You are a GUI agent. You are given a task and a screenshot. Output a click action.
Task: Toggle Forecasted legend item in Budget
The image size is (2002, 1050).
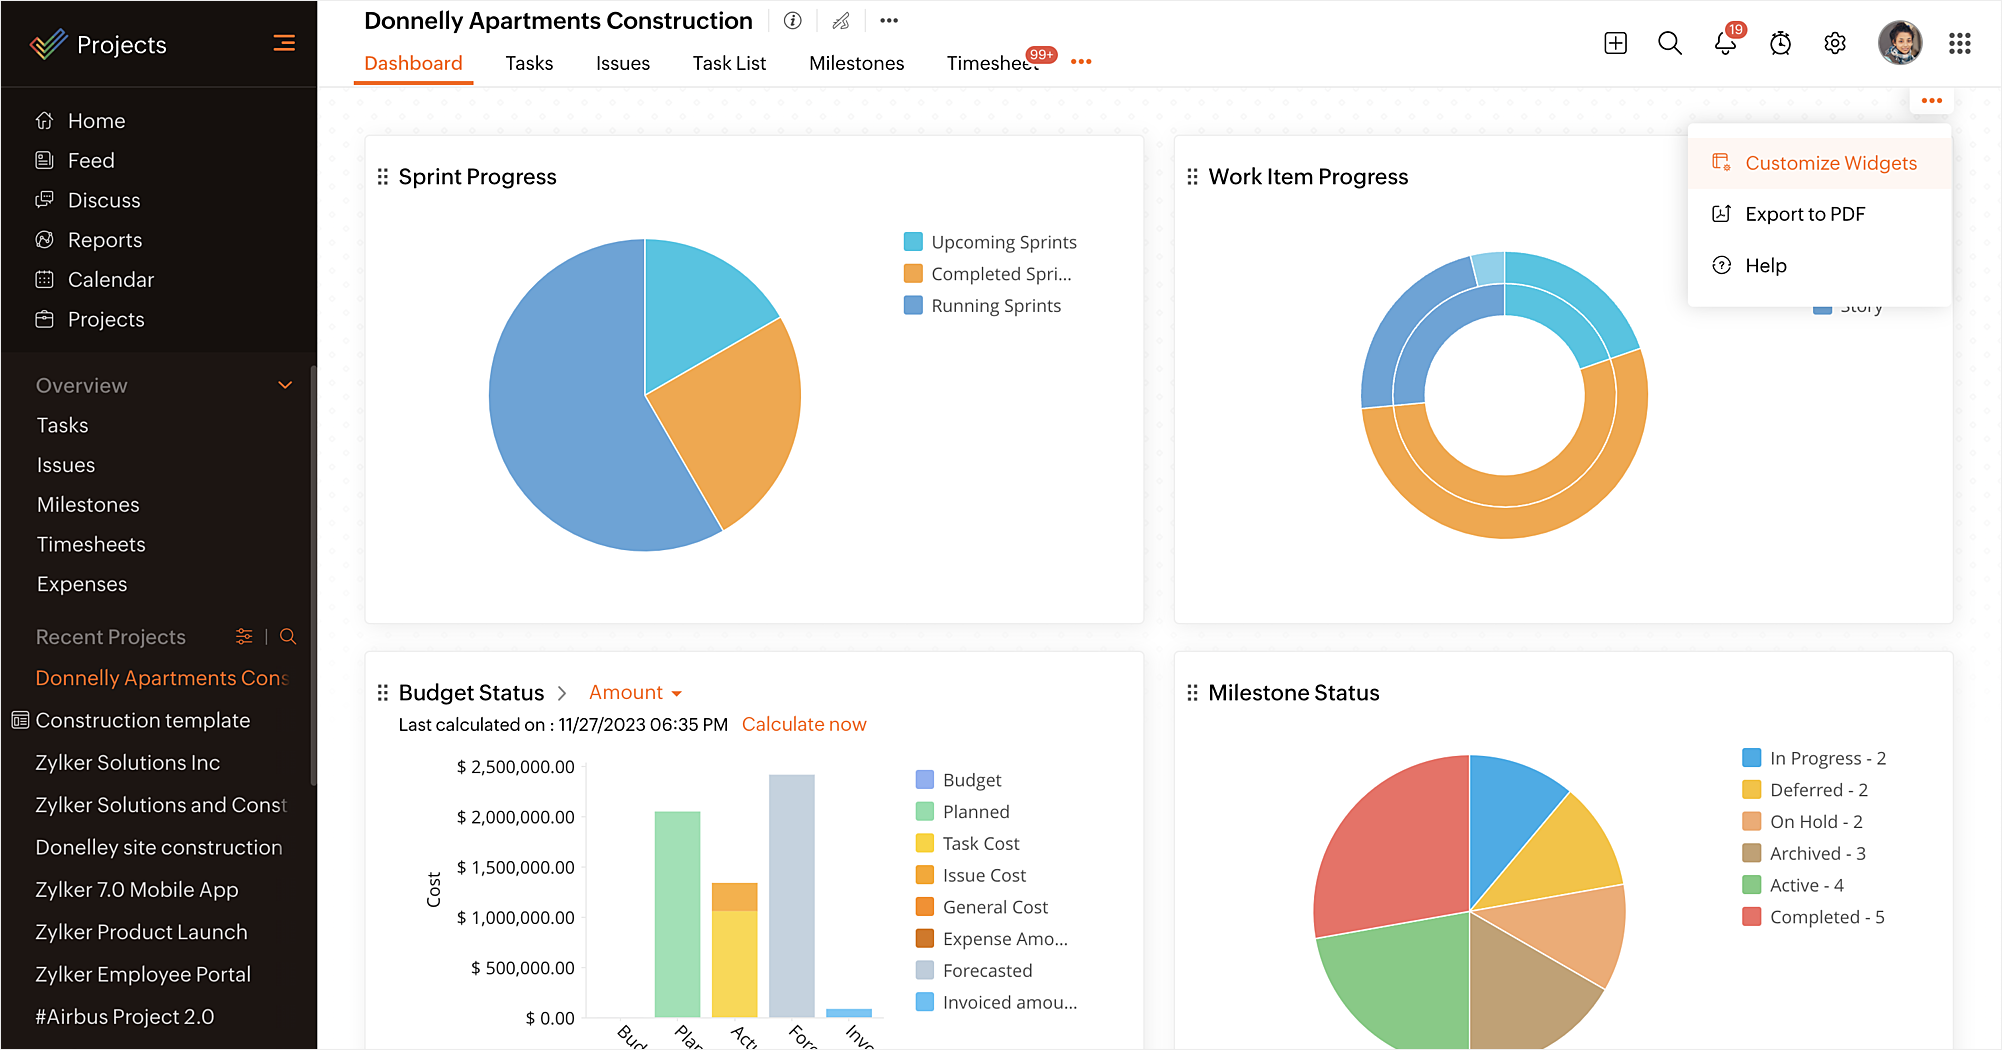974,970
